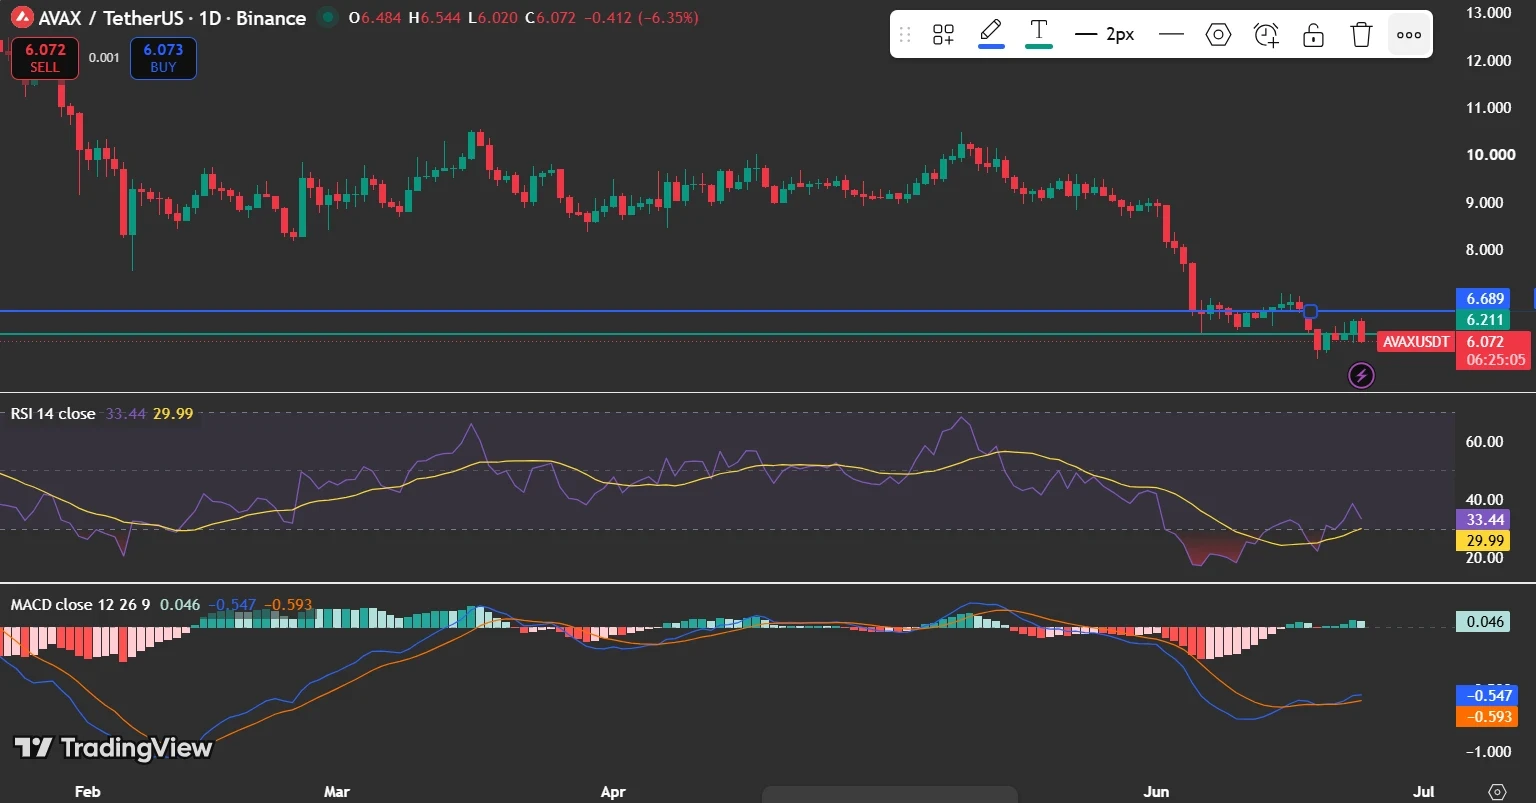The image size is (1536, 803).
Task: Open chart settings gear at bottom right
Action: 1497,790
